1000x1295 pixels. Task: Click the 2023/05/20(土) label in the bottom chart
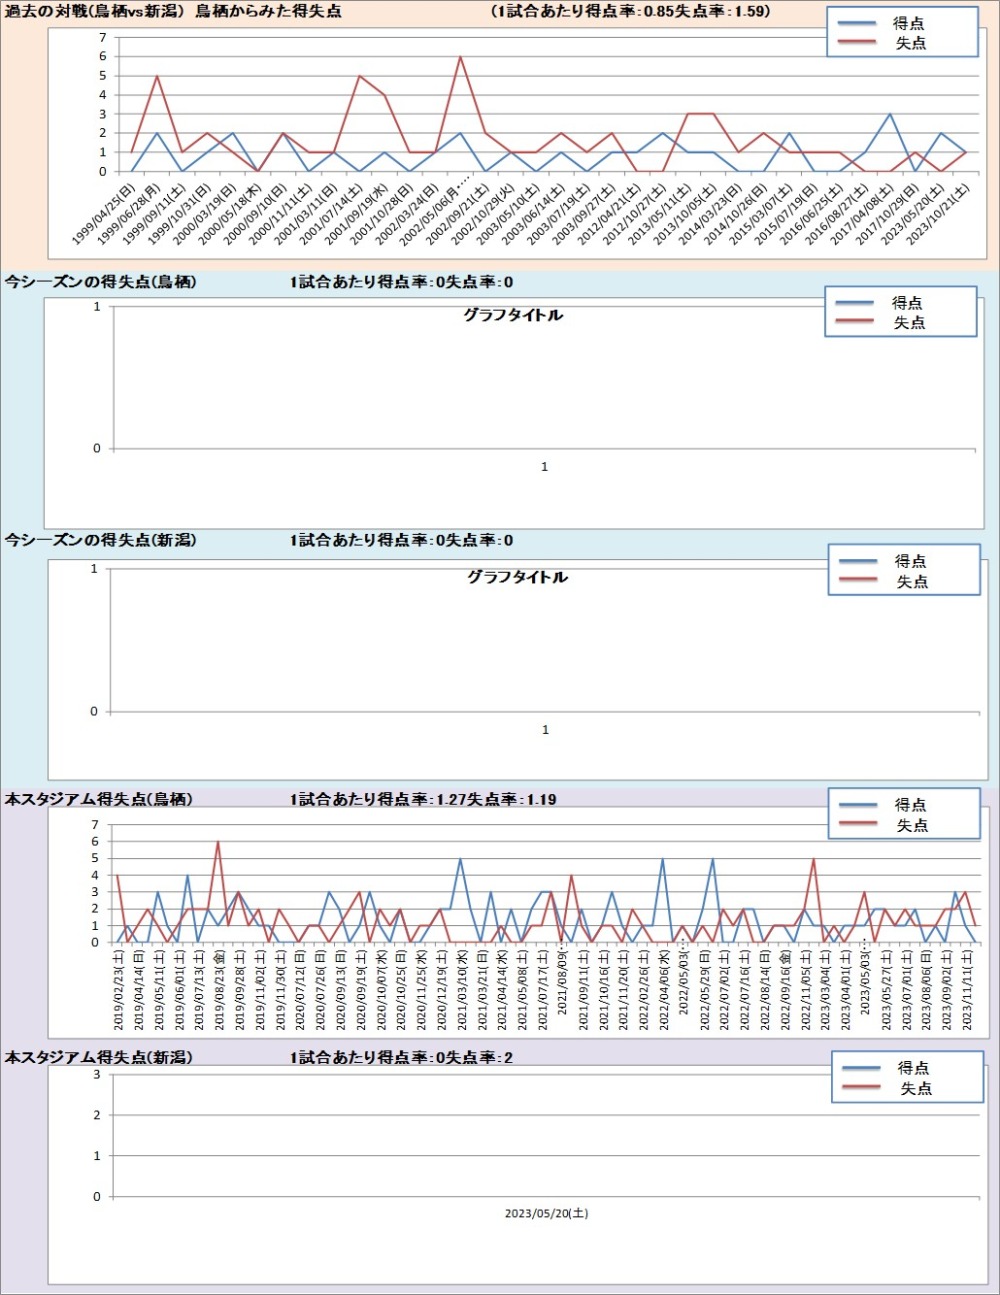[x=546, y=1213]
